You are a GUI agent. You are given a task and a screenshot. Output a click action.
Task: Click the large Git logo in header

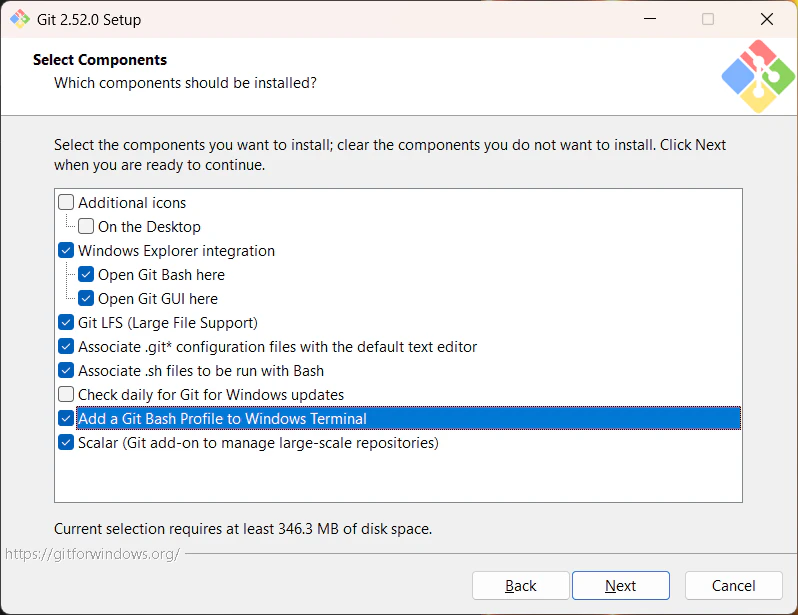[x=758, y=76]
